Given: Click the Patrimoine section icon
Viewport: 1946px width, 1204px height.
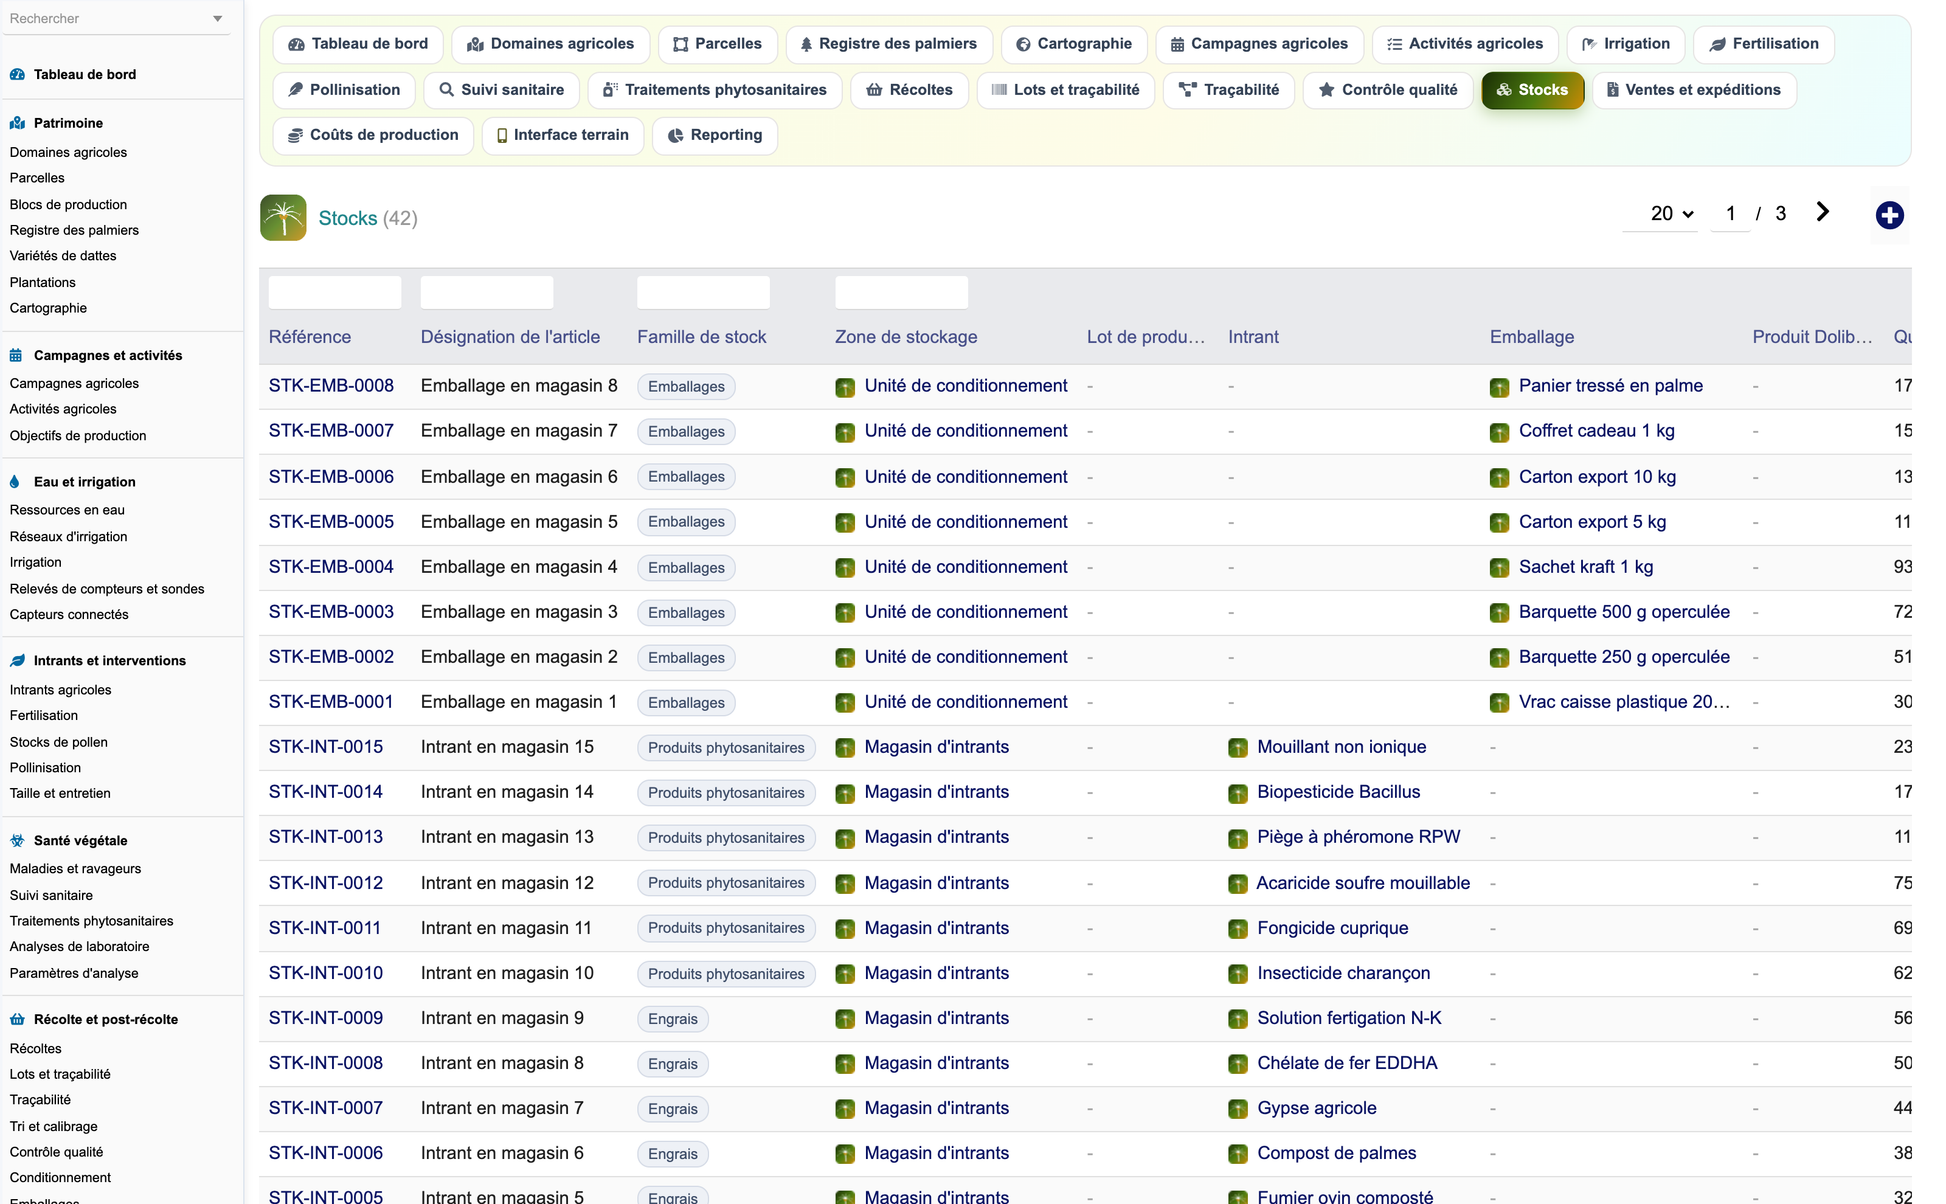Looking at the screenshot, I should point(17,123).
